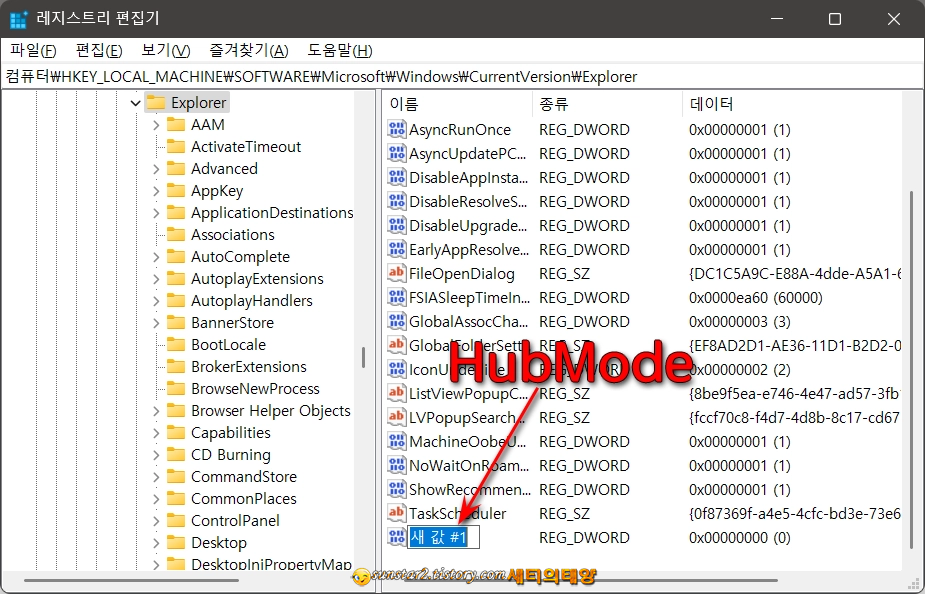This screenshot has width=925, height=594.
Task: Click the registry path address bar
Action: pos(462,77)
